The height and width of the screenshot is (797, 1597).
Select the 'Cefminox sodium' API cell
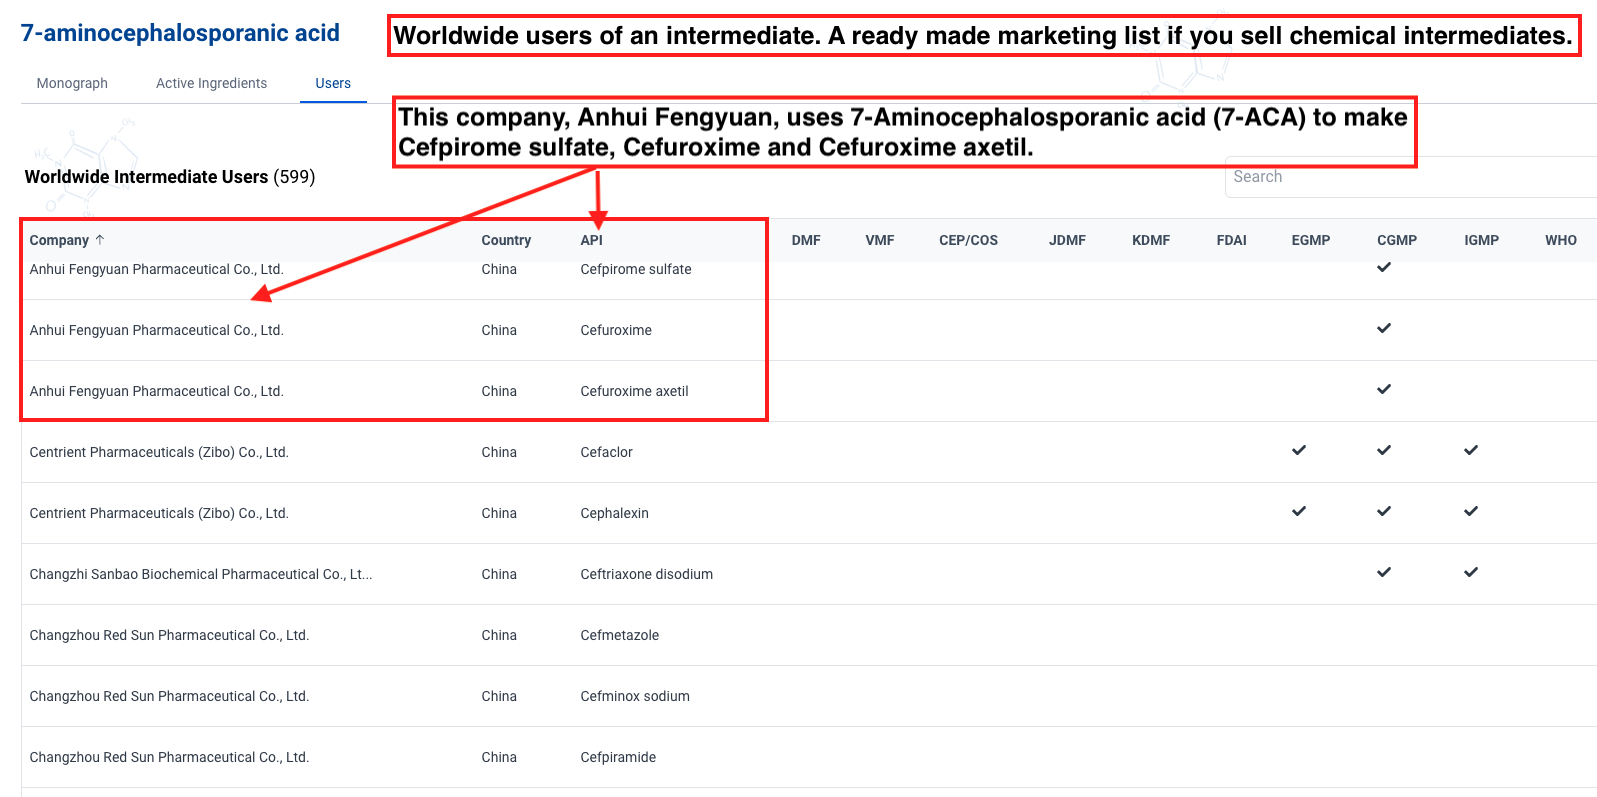point(635,696)
